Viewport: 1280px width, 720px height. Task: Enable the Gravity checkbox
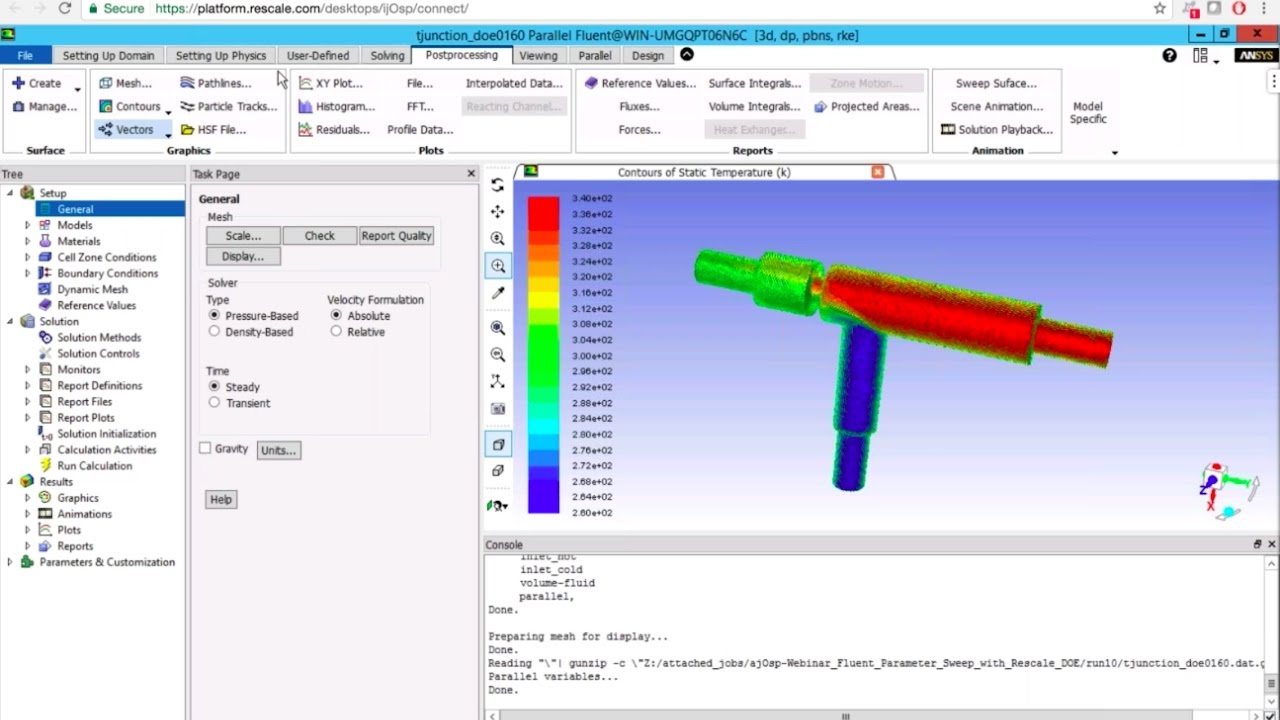205,448
